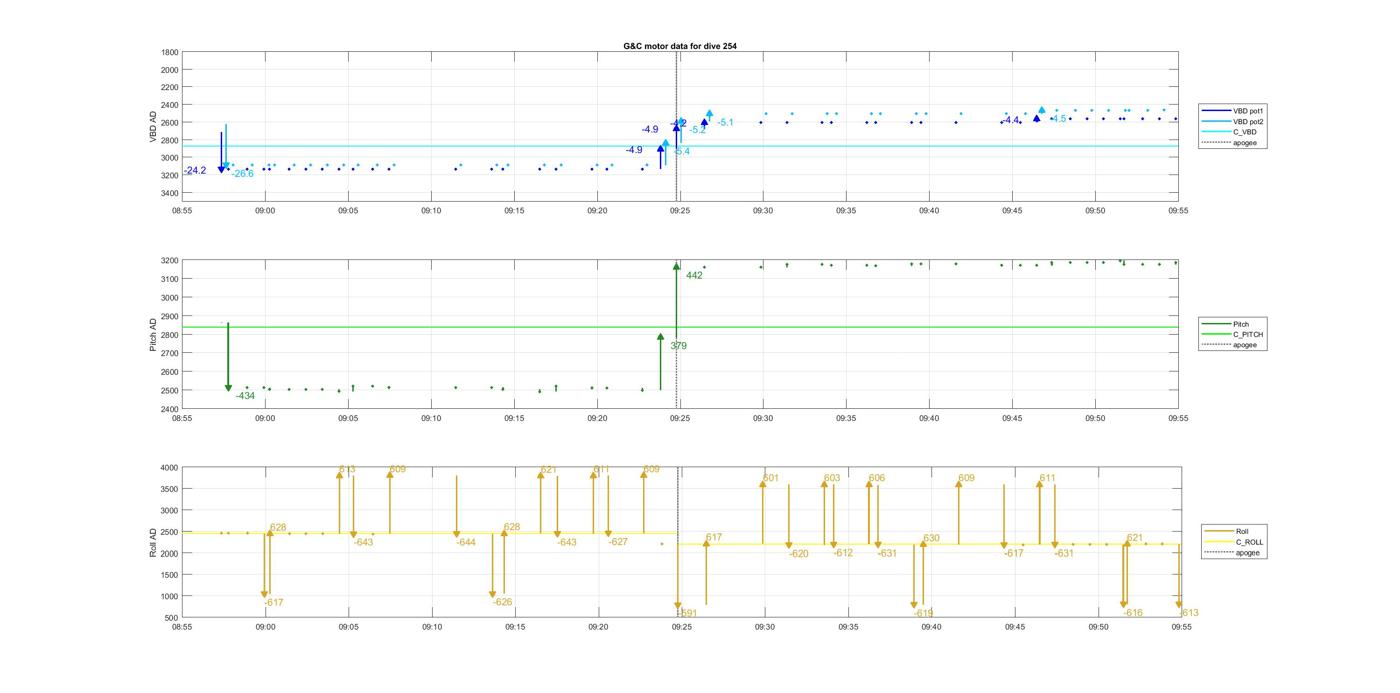Click the 'Roll AD' y-axis label

point(154,541)
